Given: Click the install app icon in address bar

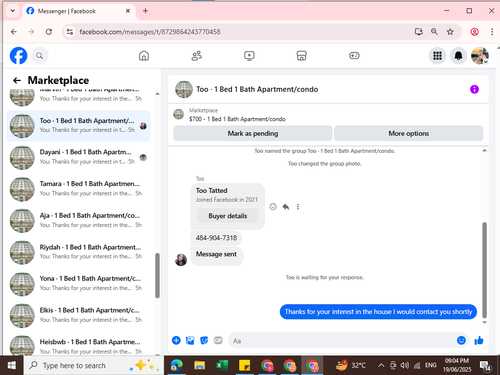Looking at the screenshot, I should (x=419, y=32).
